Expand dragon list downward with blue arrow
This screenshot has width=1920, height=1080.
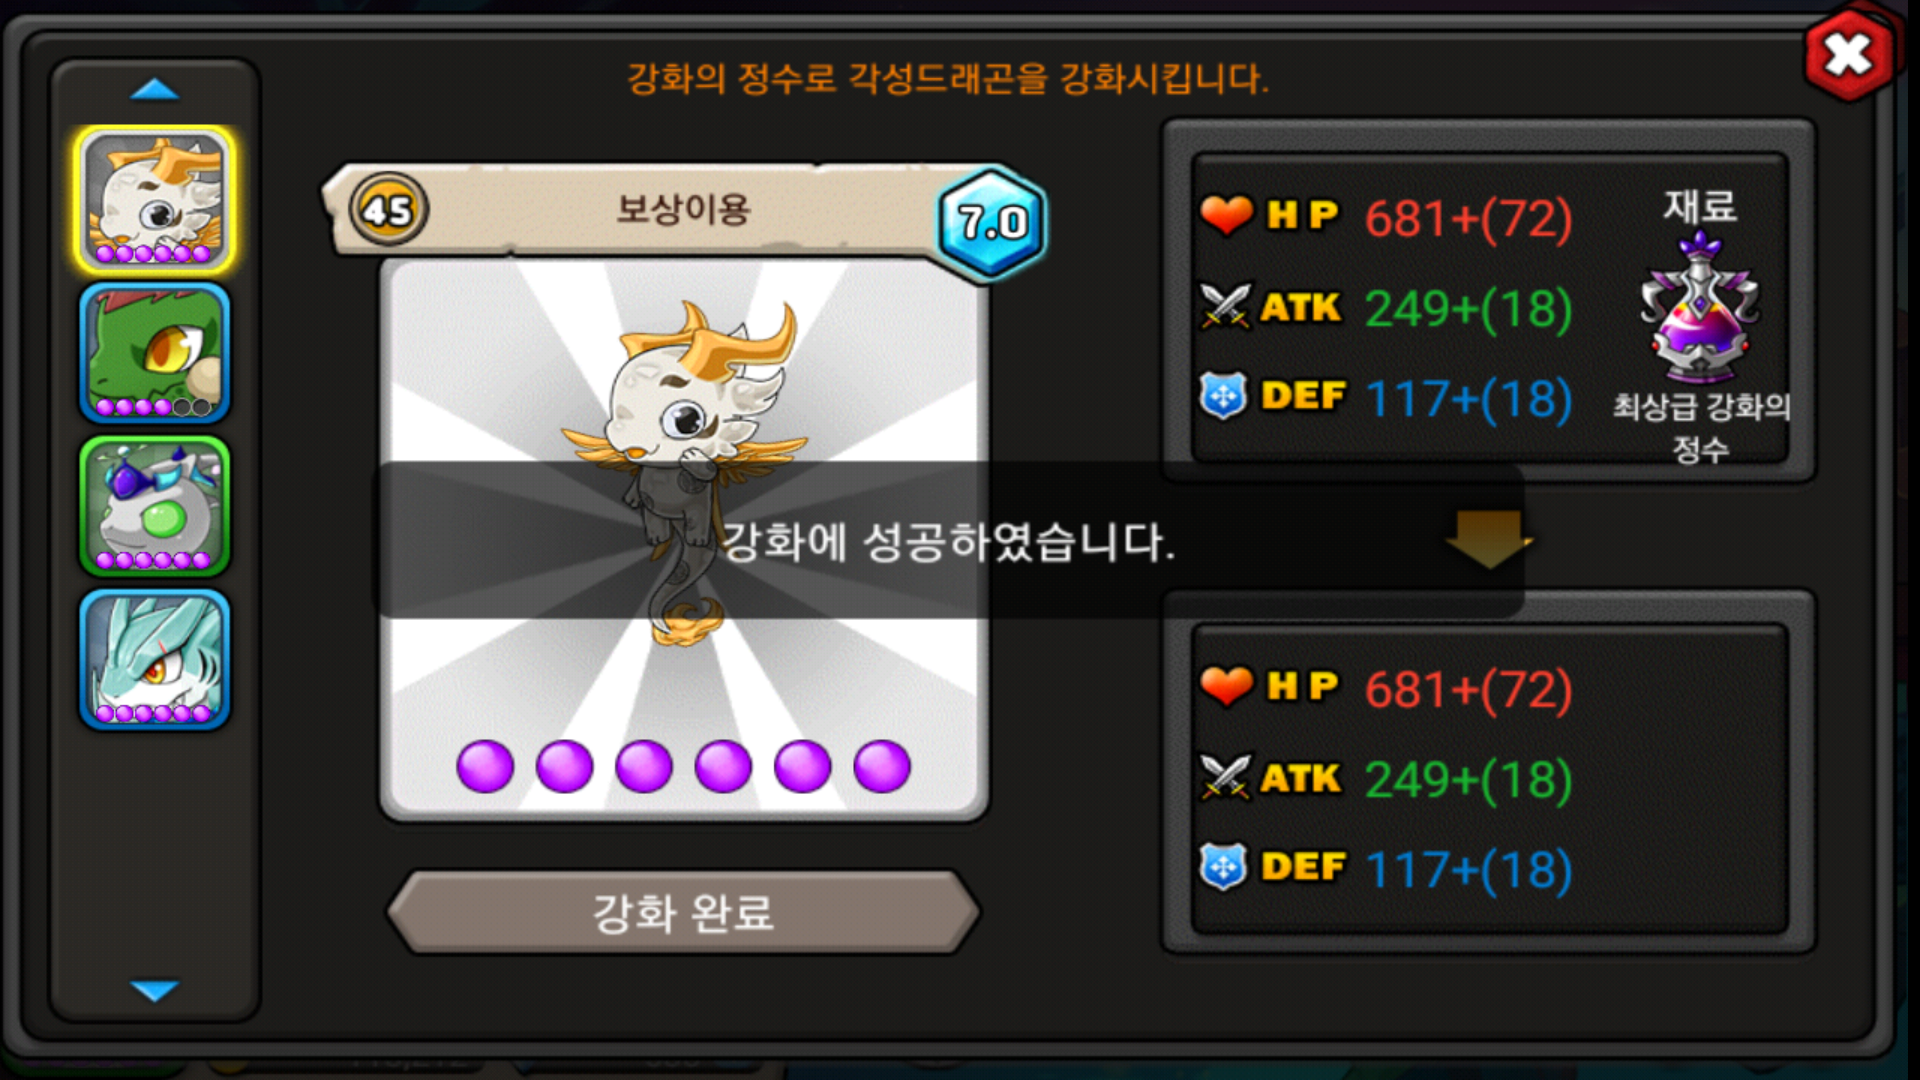pyautogui.click(x=154, y=990)
